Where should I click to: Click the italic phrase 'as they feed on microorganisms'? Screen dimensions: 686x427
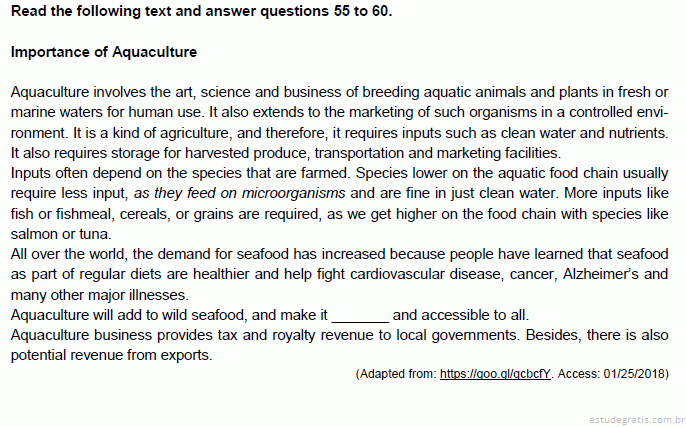click(239, 193)
